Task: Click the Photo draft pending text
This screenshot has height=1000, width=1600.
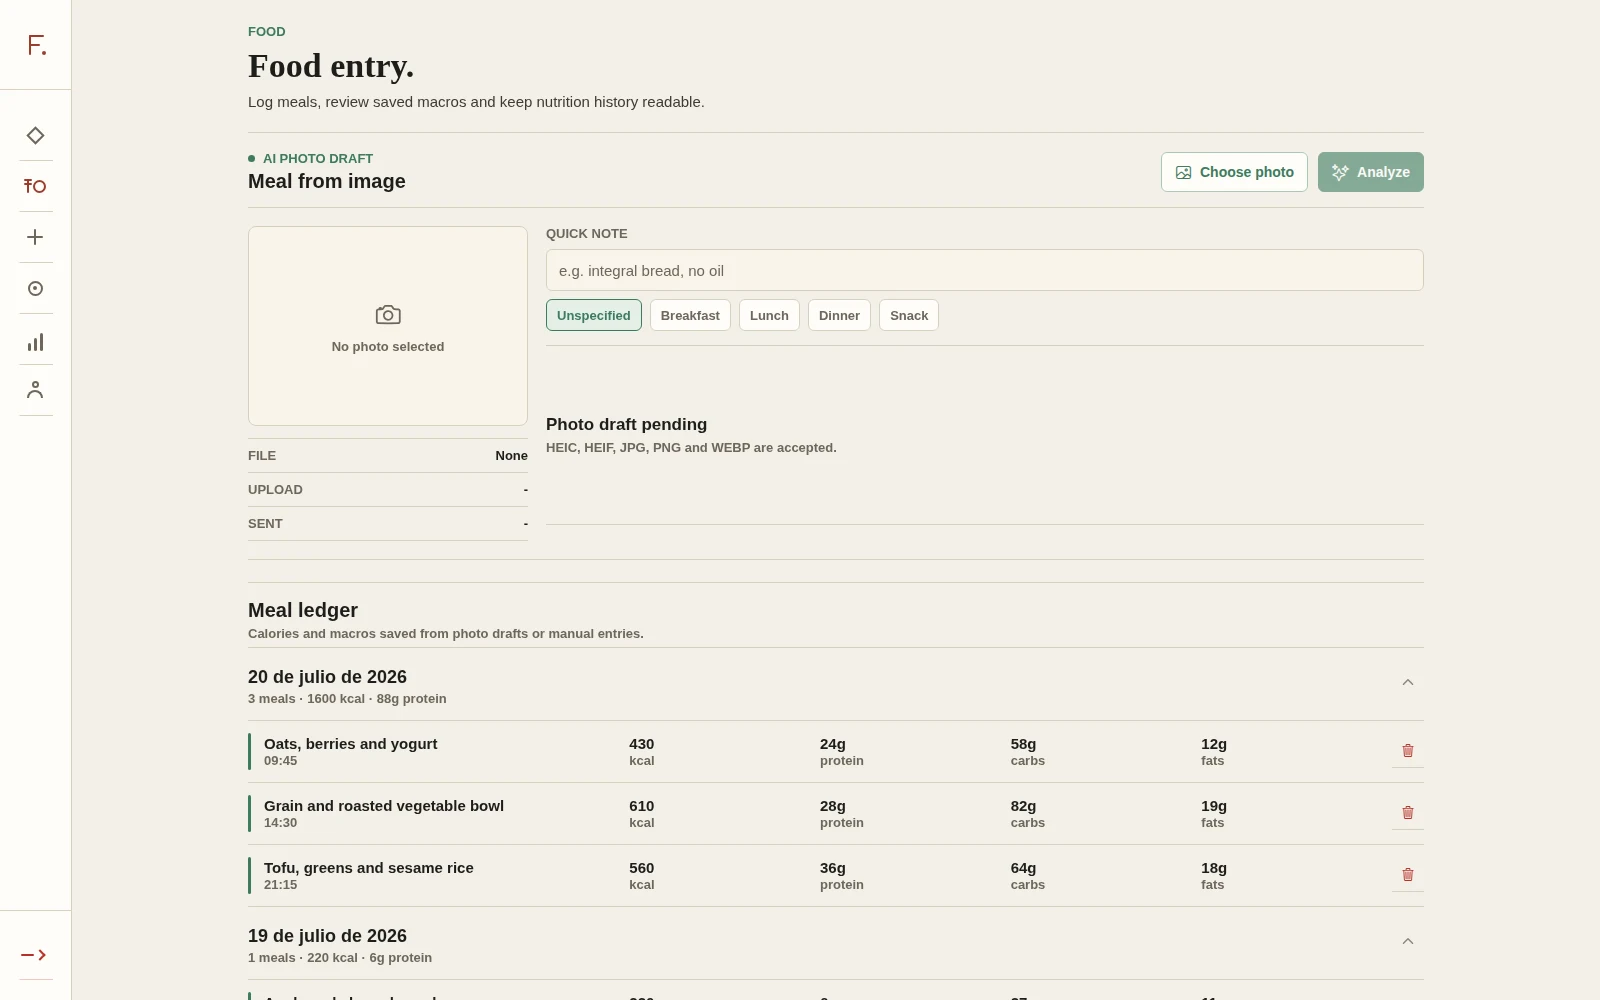Action: 626,424
